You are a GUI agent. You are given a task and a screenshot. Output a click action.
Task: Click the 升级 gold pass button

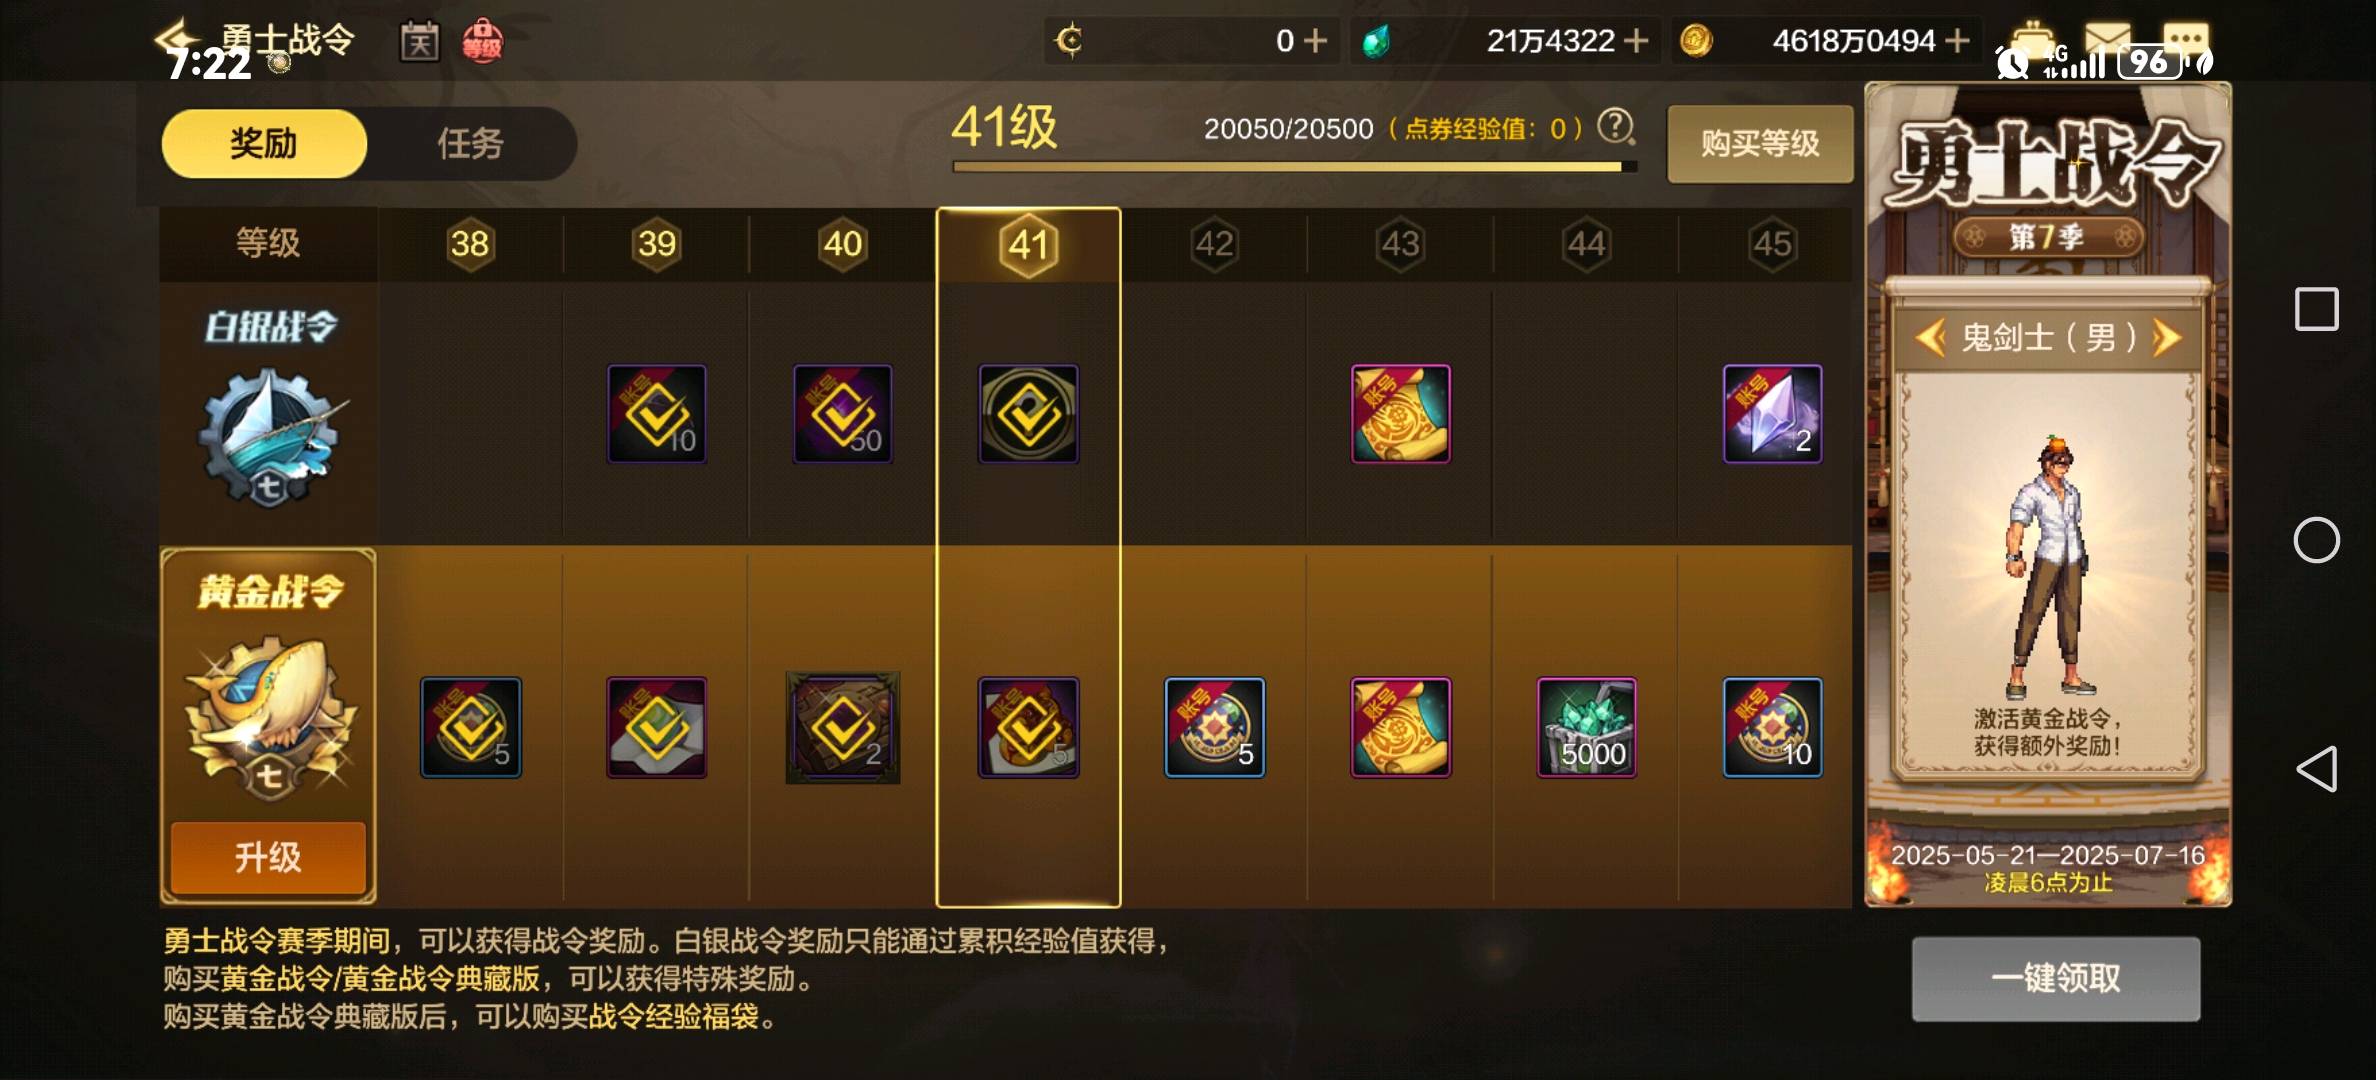point(268,857)
